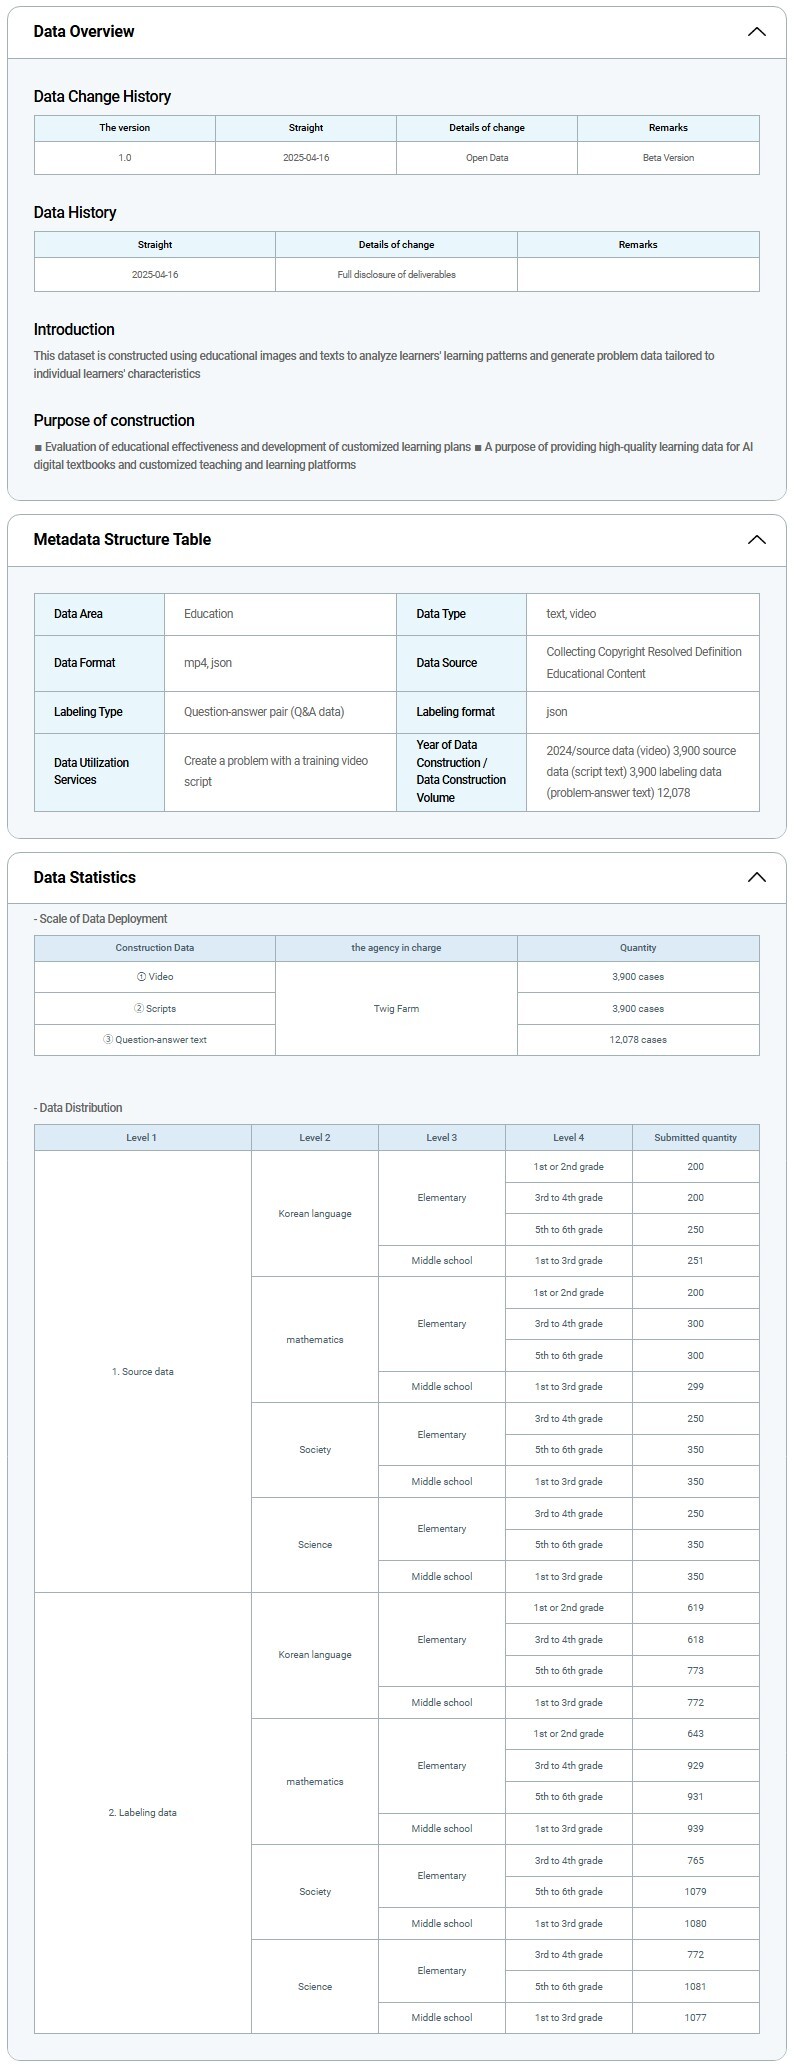Select the 1. Source data cell
Viewport: 794px width, 2069px height.
pos(142,1372)
